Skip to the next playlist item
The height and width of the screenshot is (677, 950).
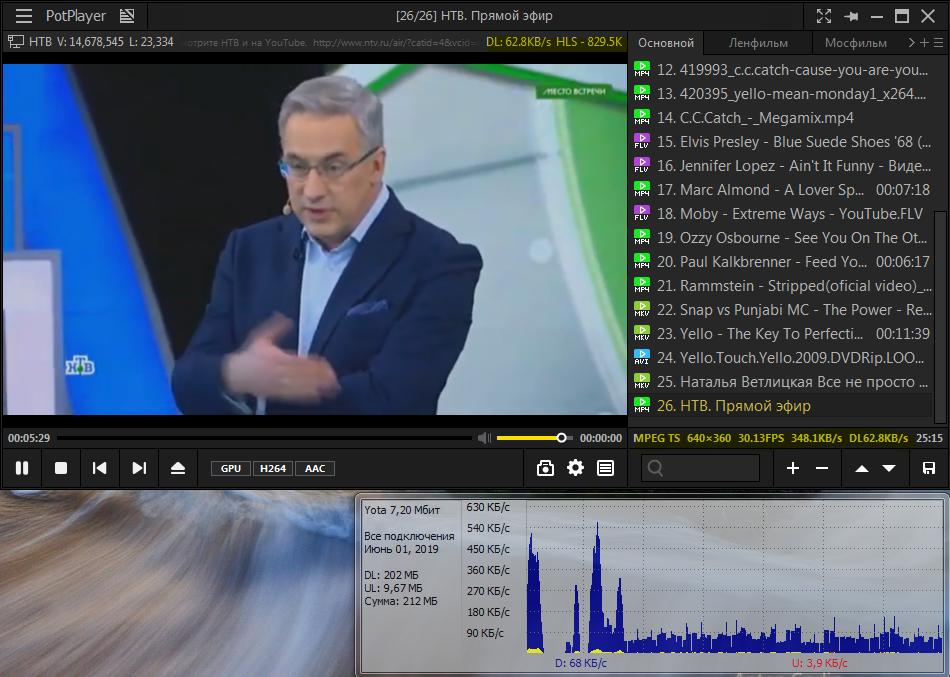pyautogui.click(x=139, y=468)
